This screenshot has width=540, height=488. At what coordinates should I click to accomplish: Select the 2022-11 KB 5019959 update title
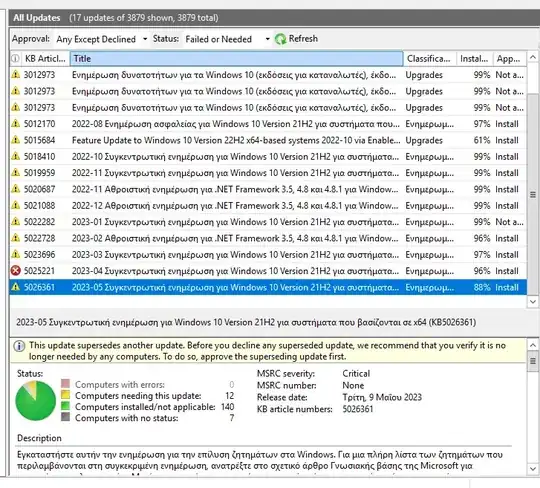point(236,173)
